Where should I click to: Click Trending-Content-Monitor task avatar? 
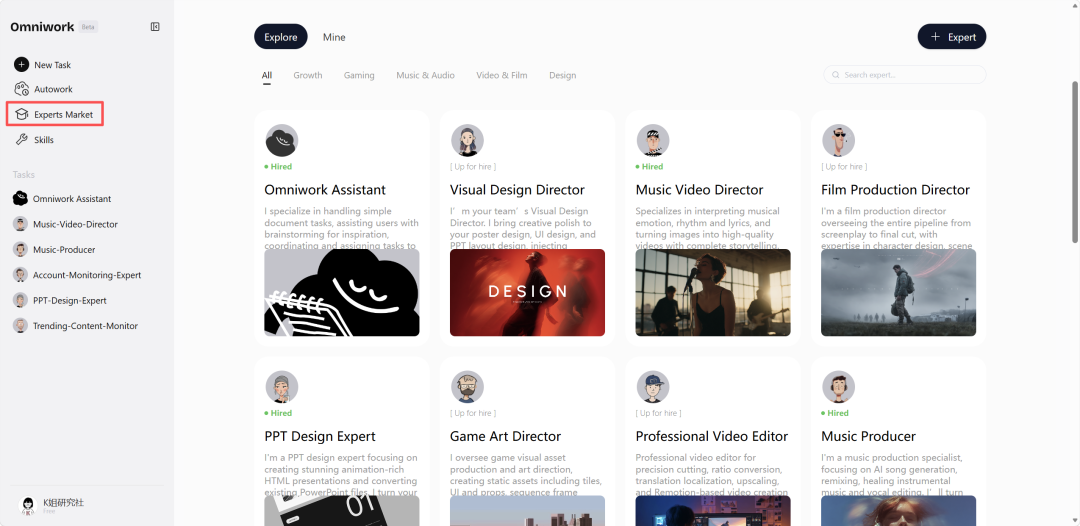click(21, 326)
